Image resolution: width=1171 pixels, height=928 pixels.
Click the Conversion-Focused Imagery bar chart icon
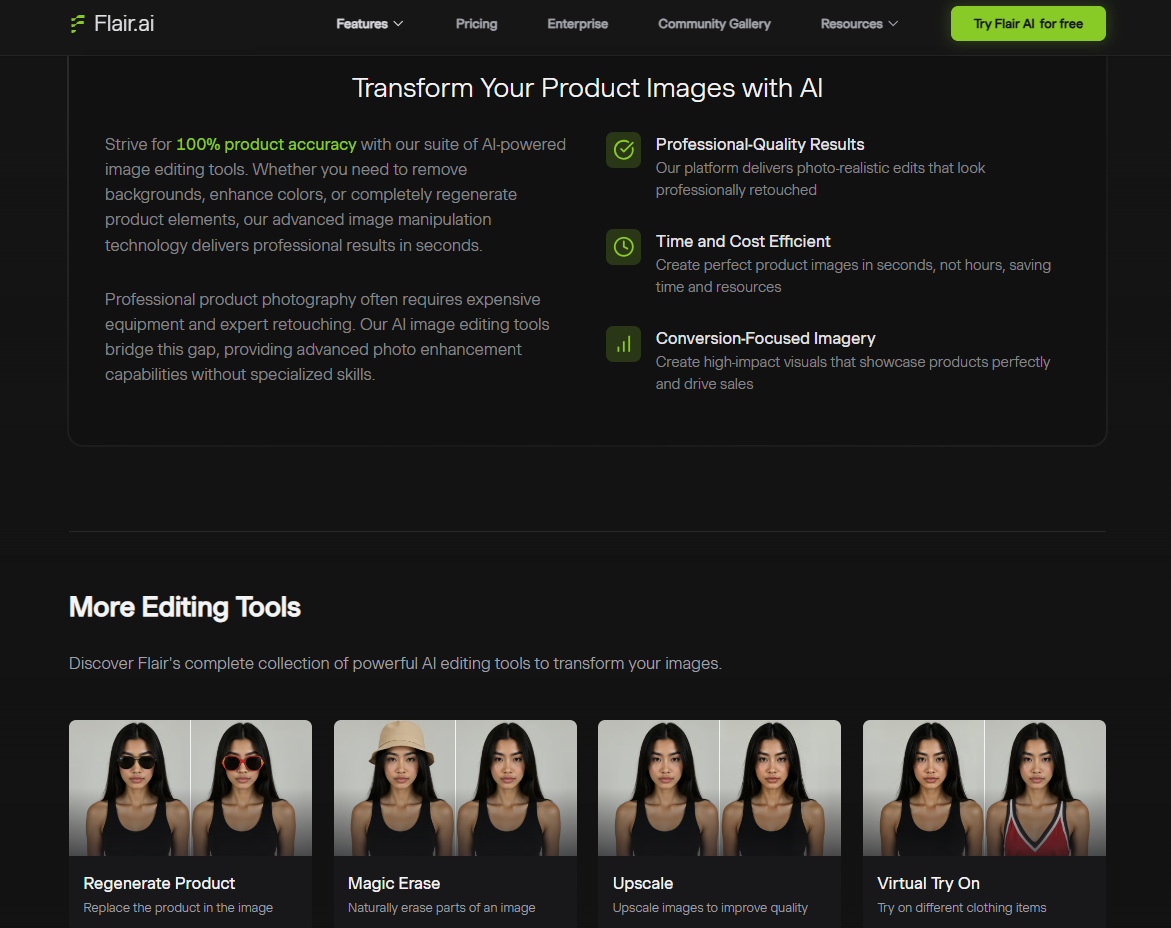pos(624,344)
